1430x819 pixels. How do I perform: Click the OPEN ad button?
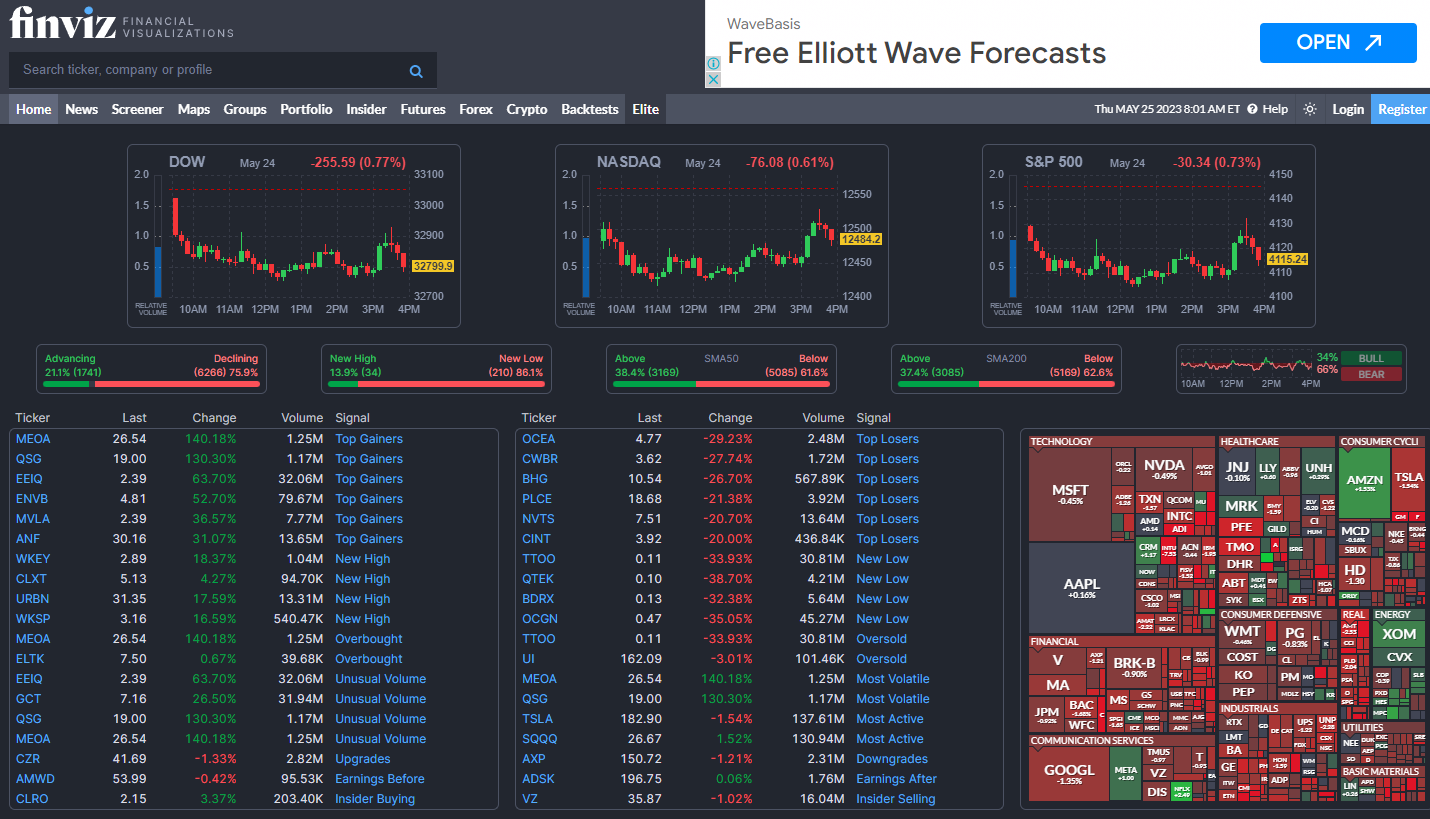[1338, 43]
